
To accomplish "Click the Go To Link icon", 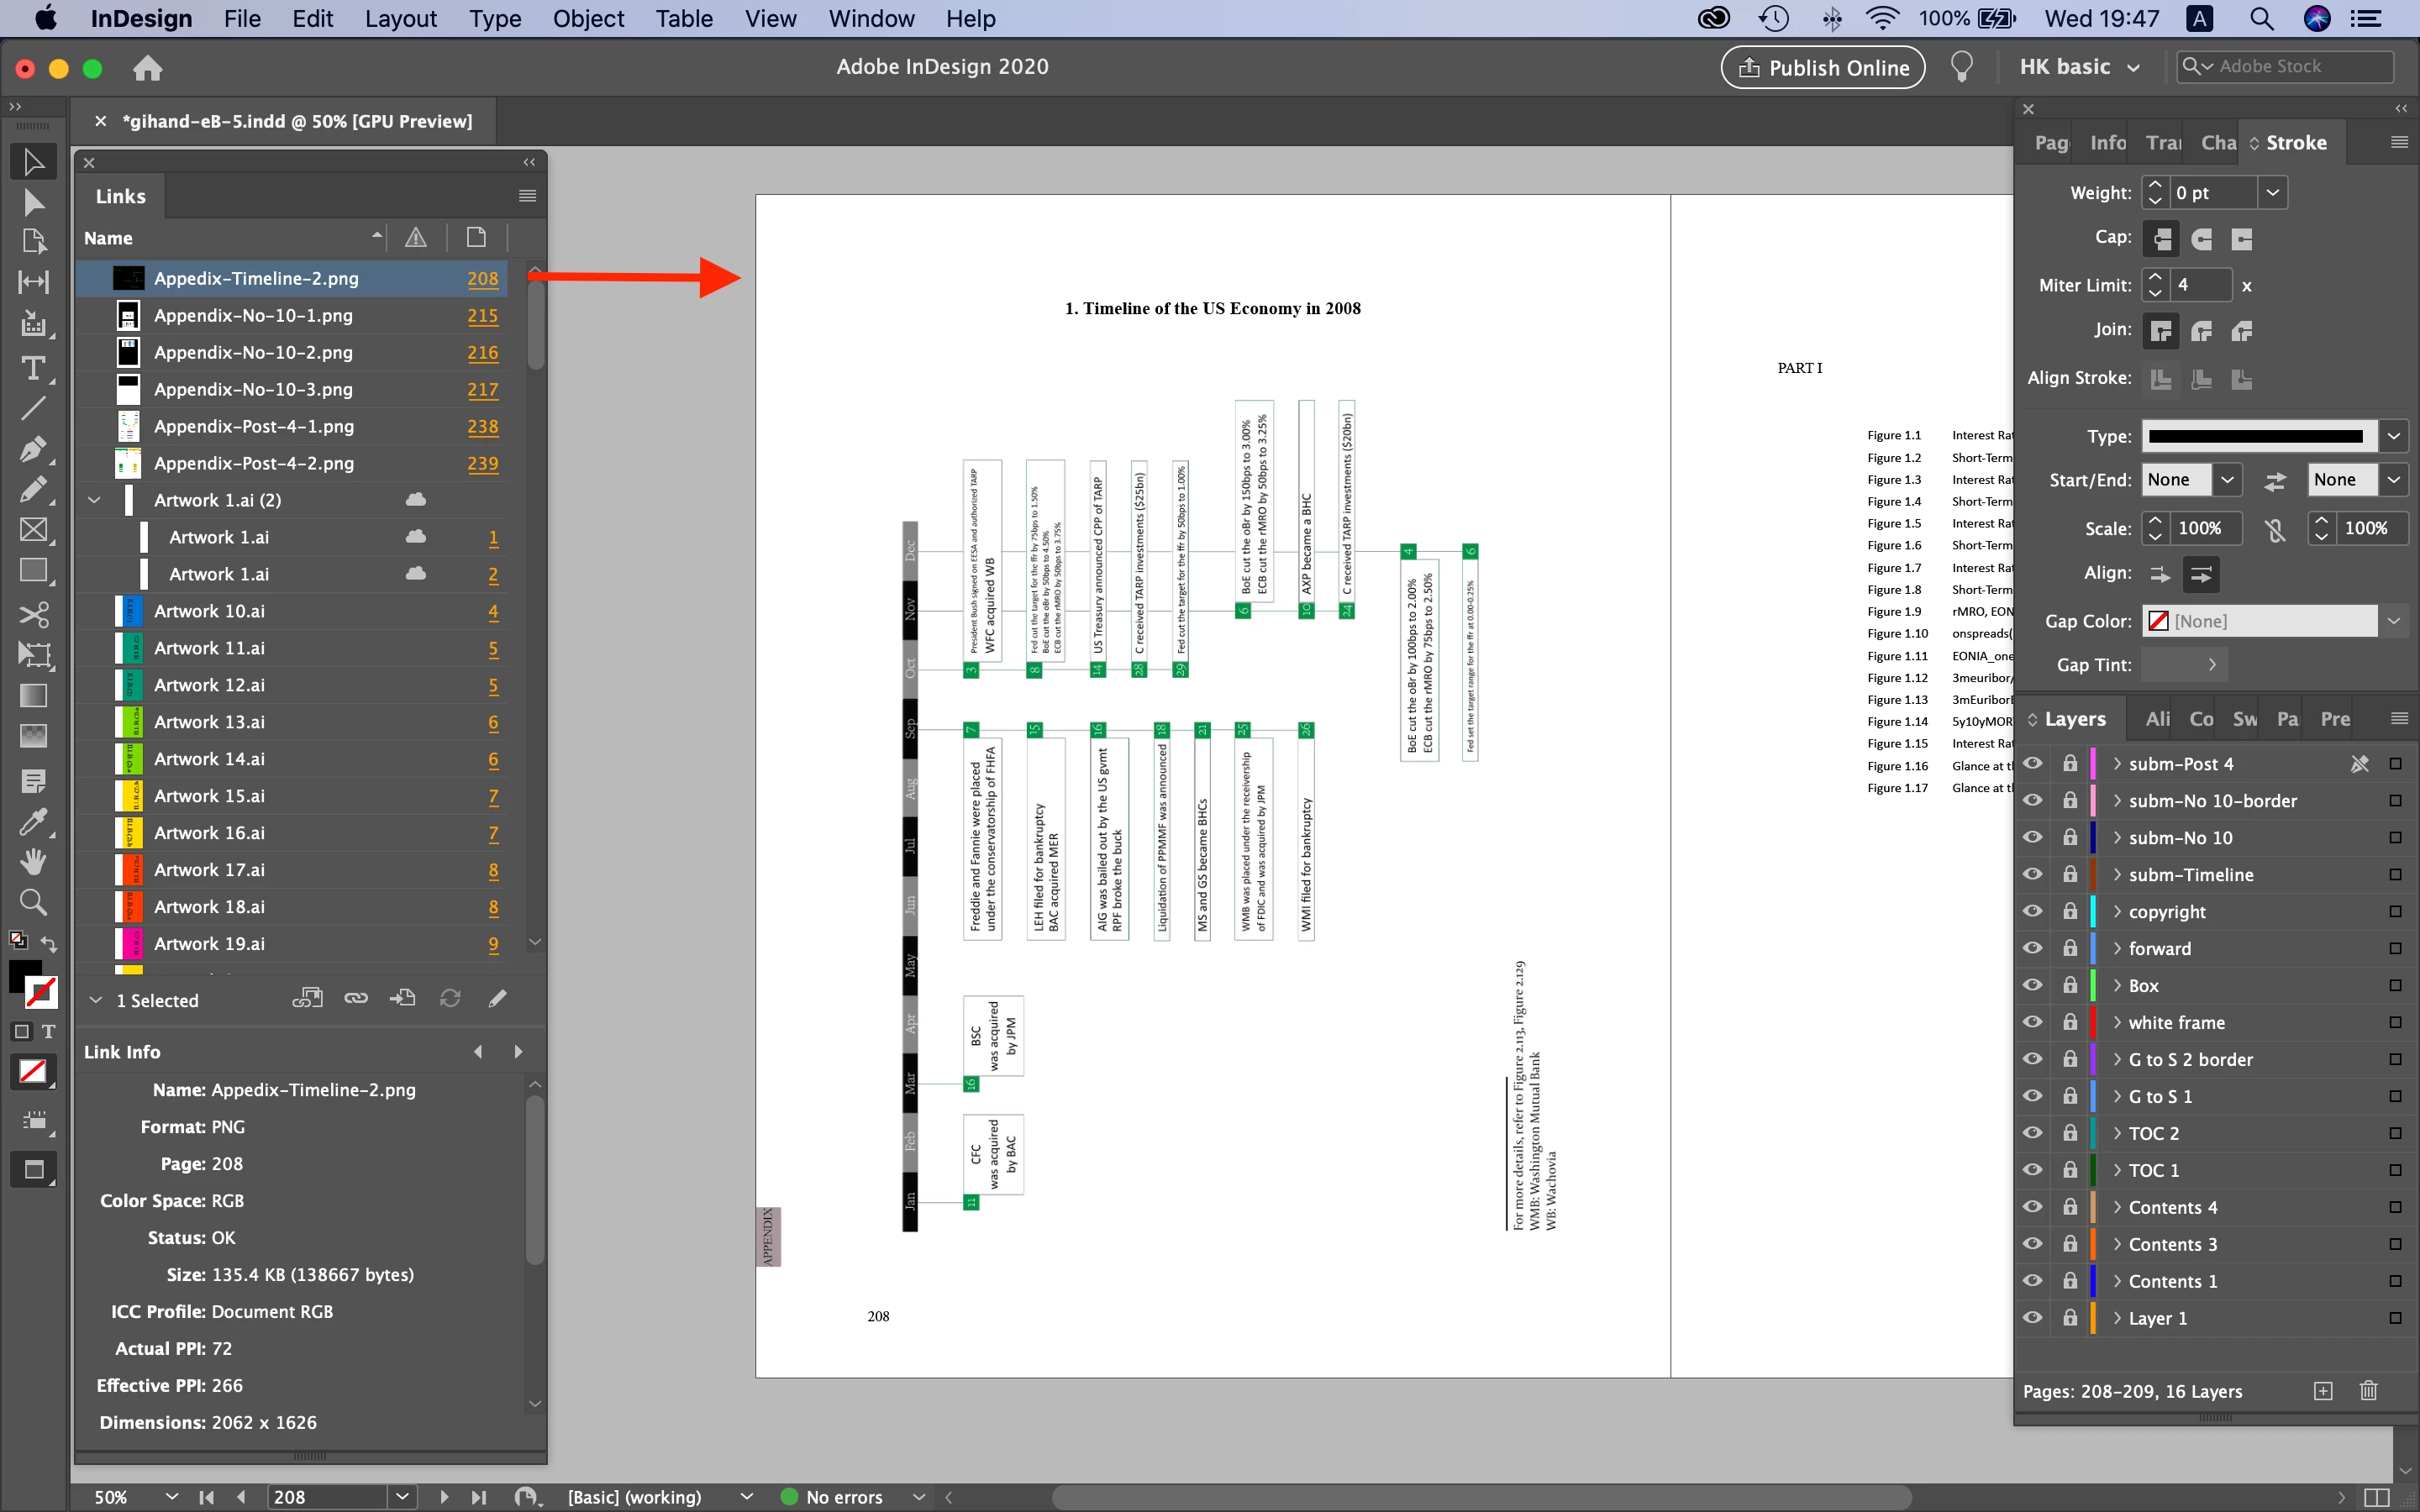I will pyautogui.click(x=403, y=998).
